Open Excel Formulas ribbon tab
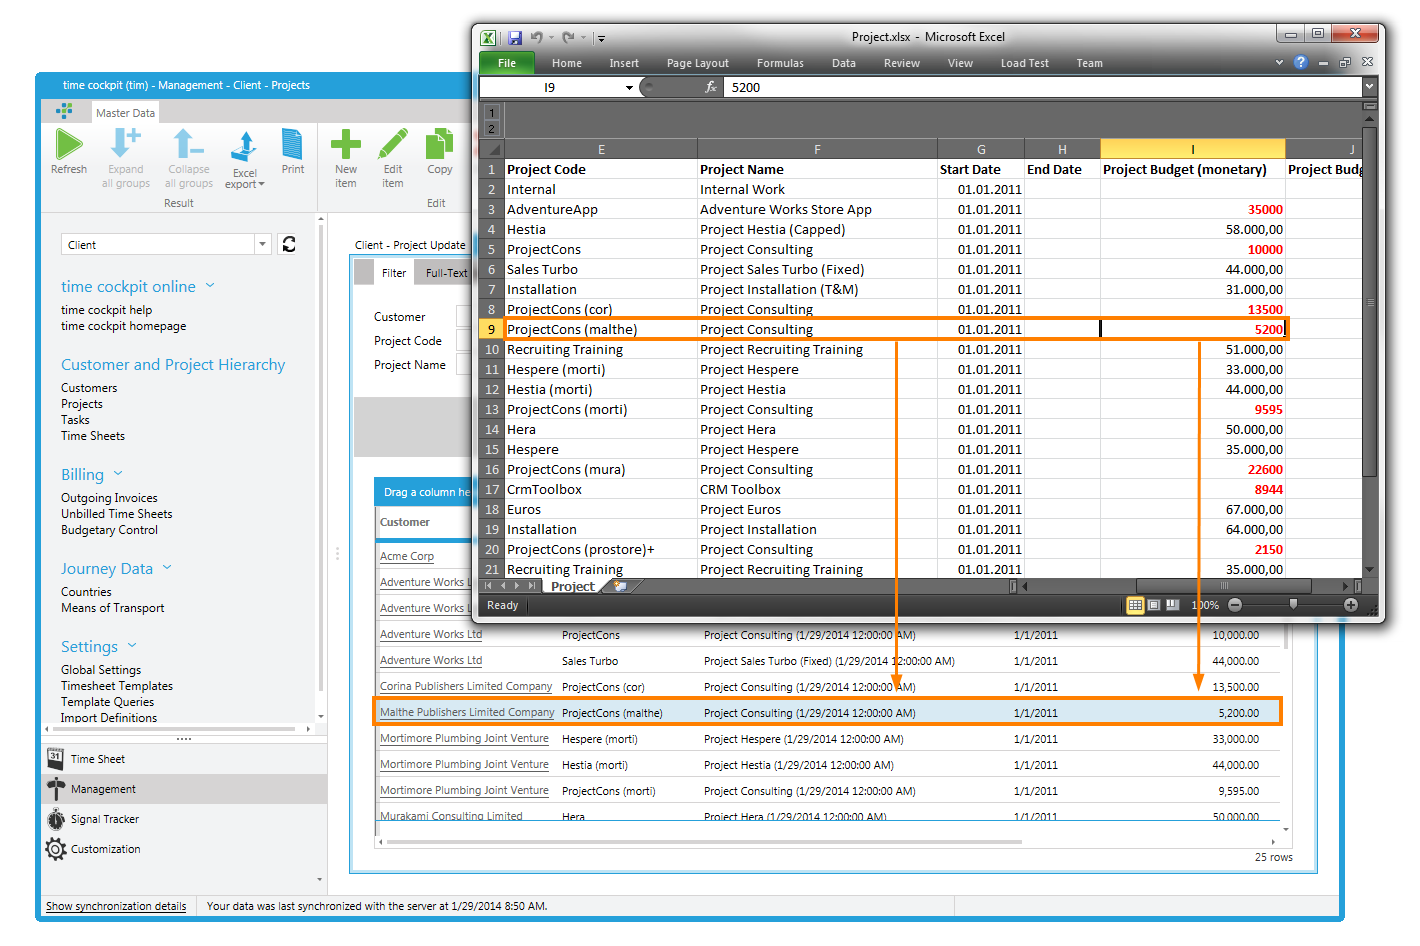 [780, 63]
